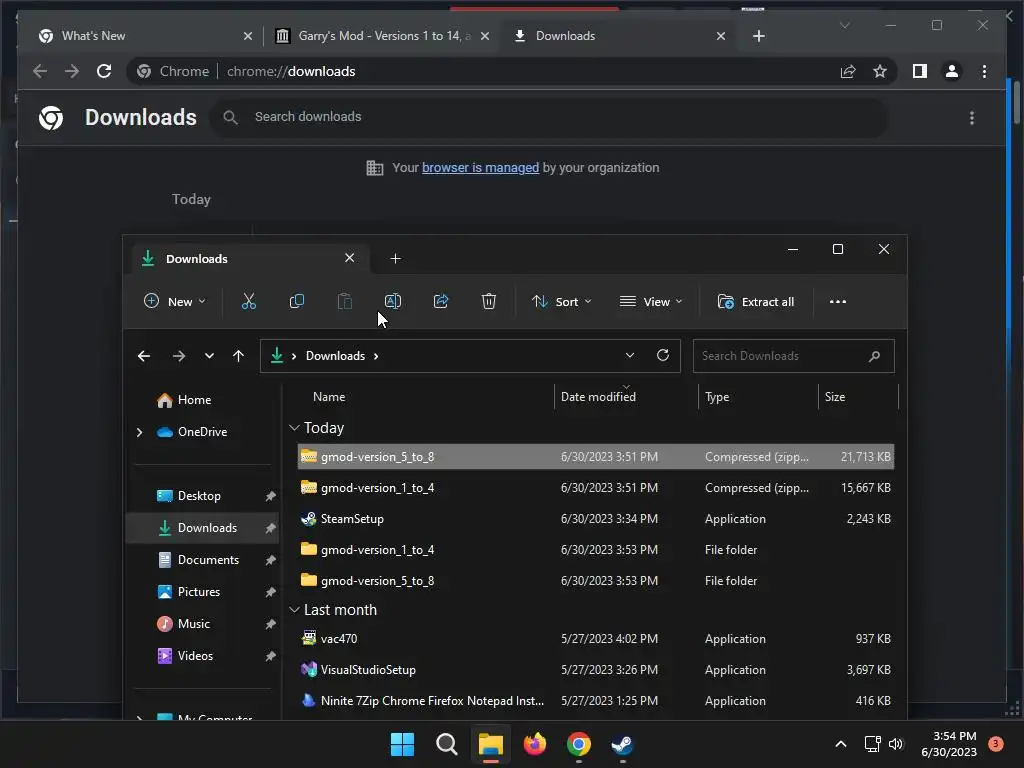1024x768 pixels.
Task: Open the Sort dropdown
Action: click(x=562, y=302)
